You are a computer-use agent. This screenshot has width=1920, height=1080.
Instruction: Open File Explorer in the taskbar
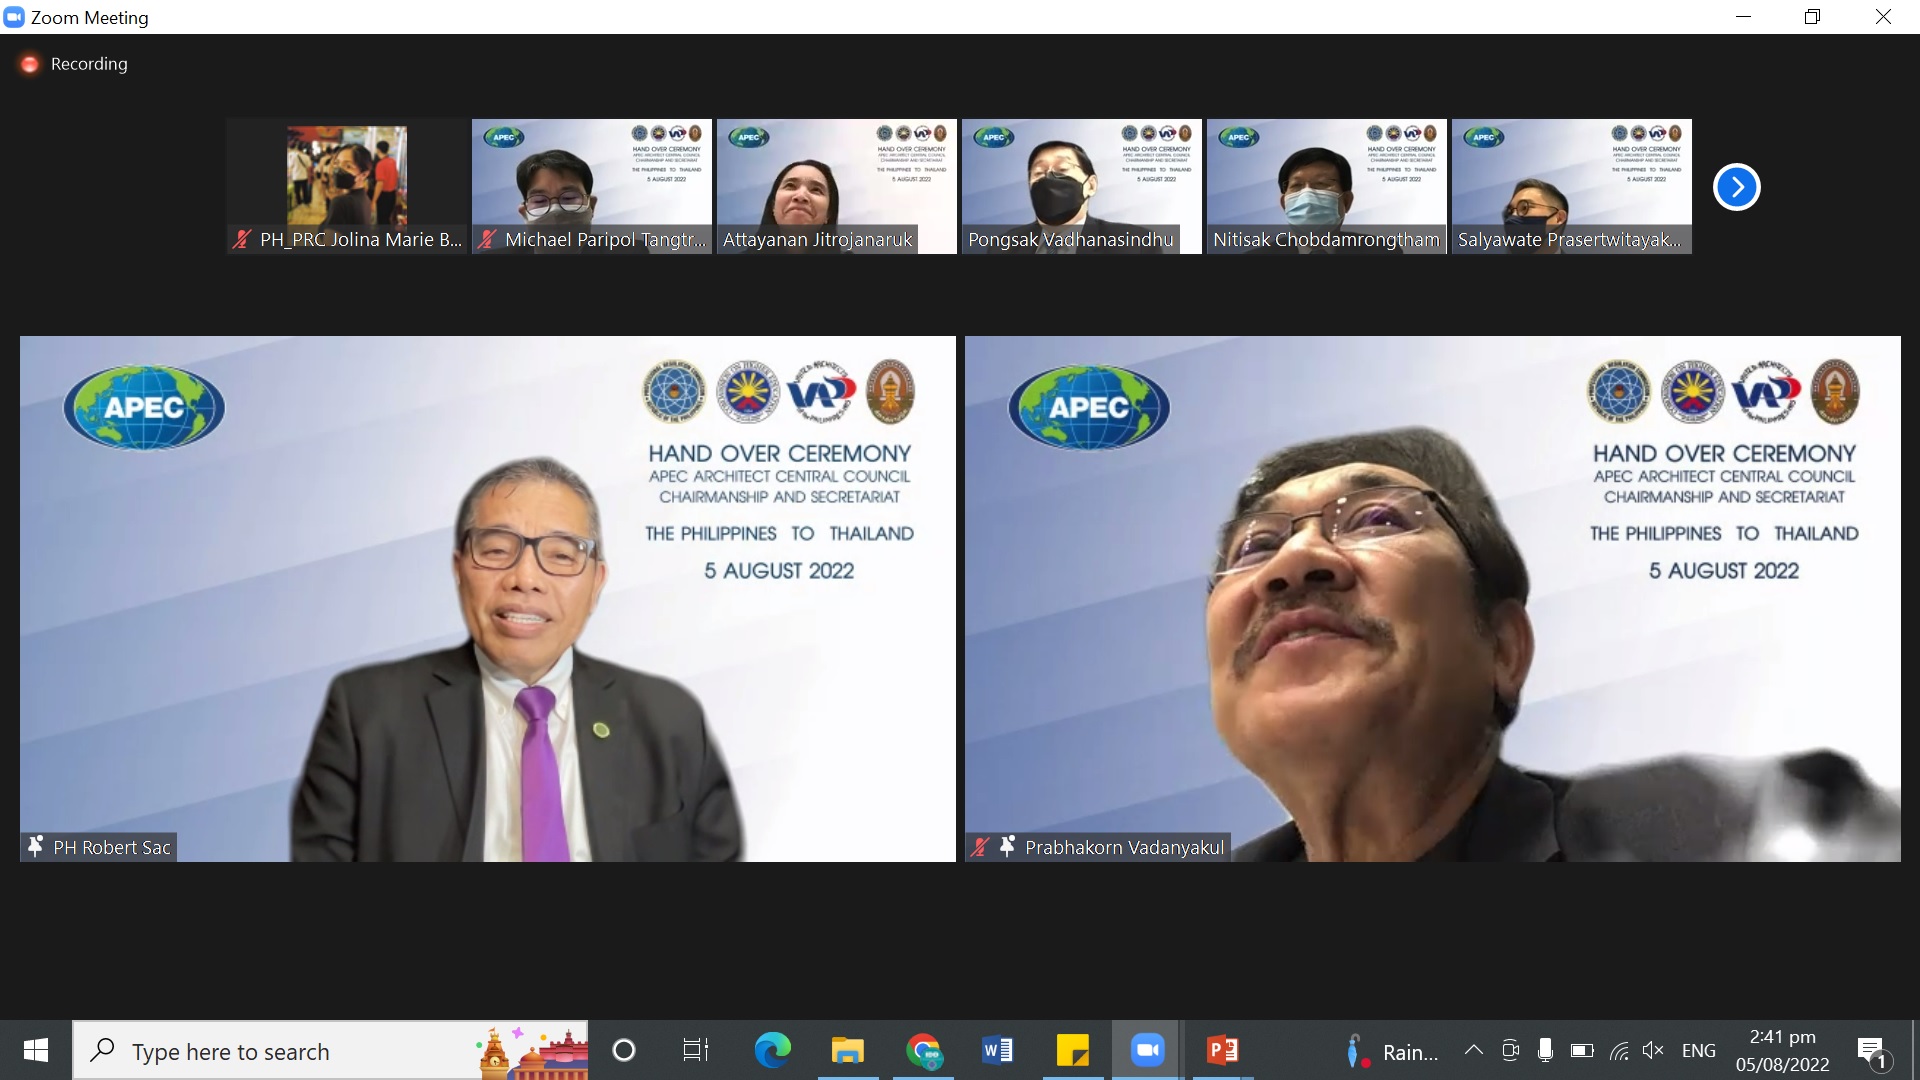(x=847, y=1050)
